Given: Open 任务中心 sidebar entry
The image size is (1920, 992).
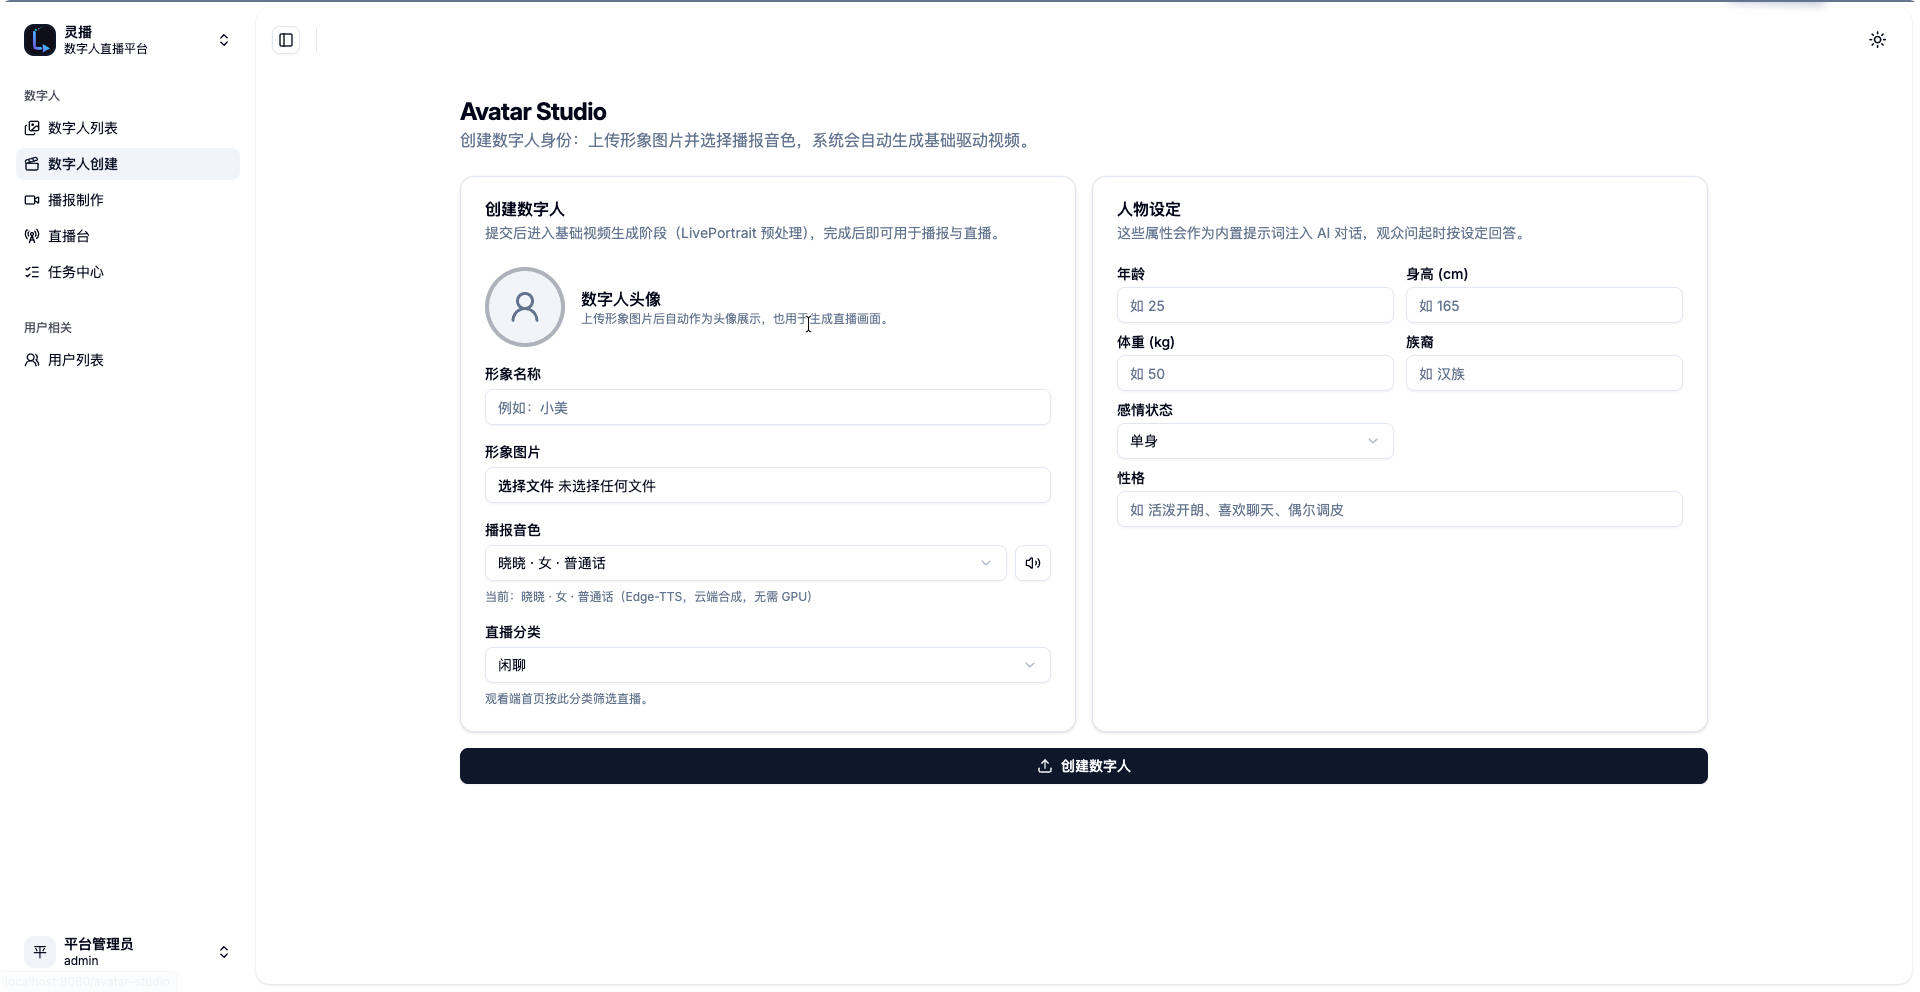Looking at the screenshot, I should pyautogui.click(x=128, y=272).
